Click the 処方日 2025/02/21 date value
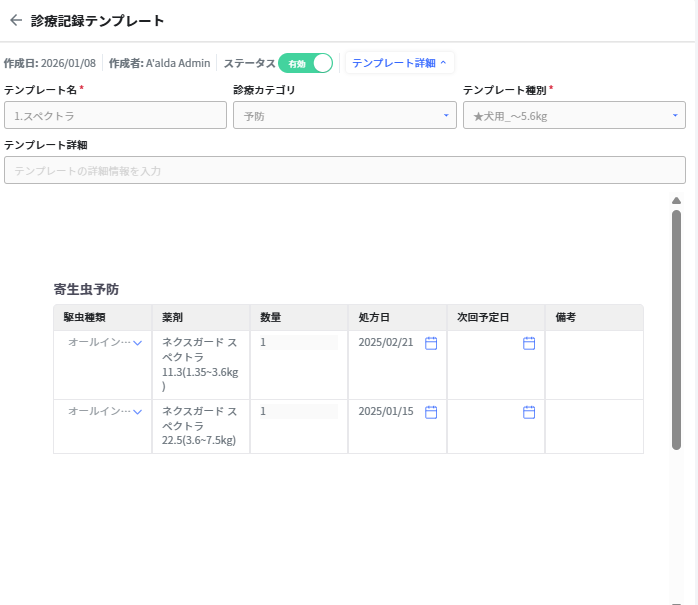The image size is (698, 605). coord(386,342)
